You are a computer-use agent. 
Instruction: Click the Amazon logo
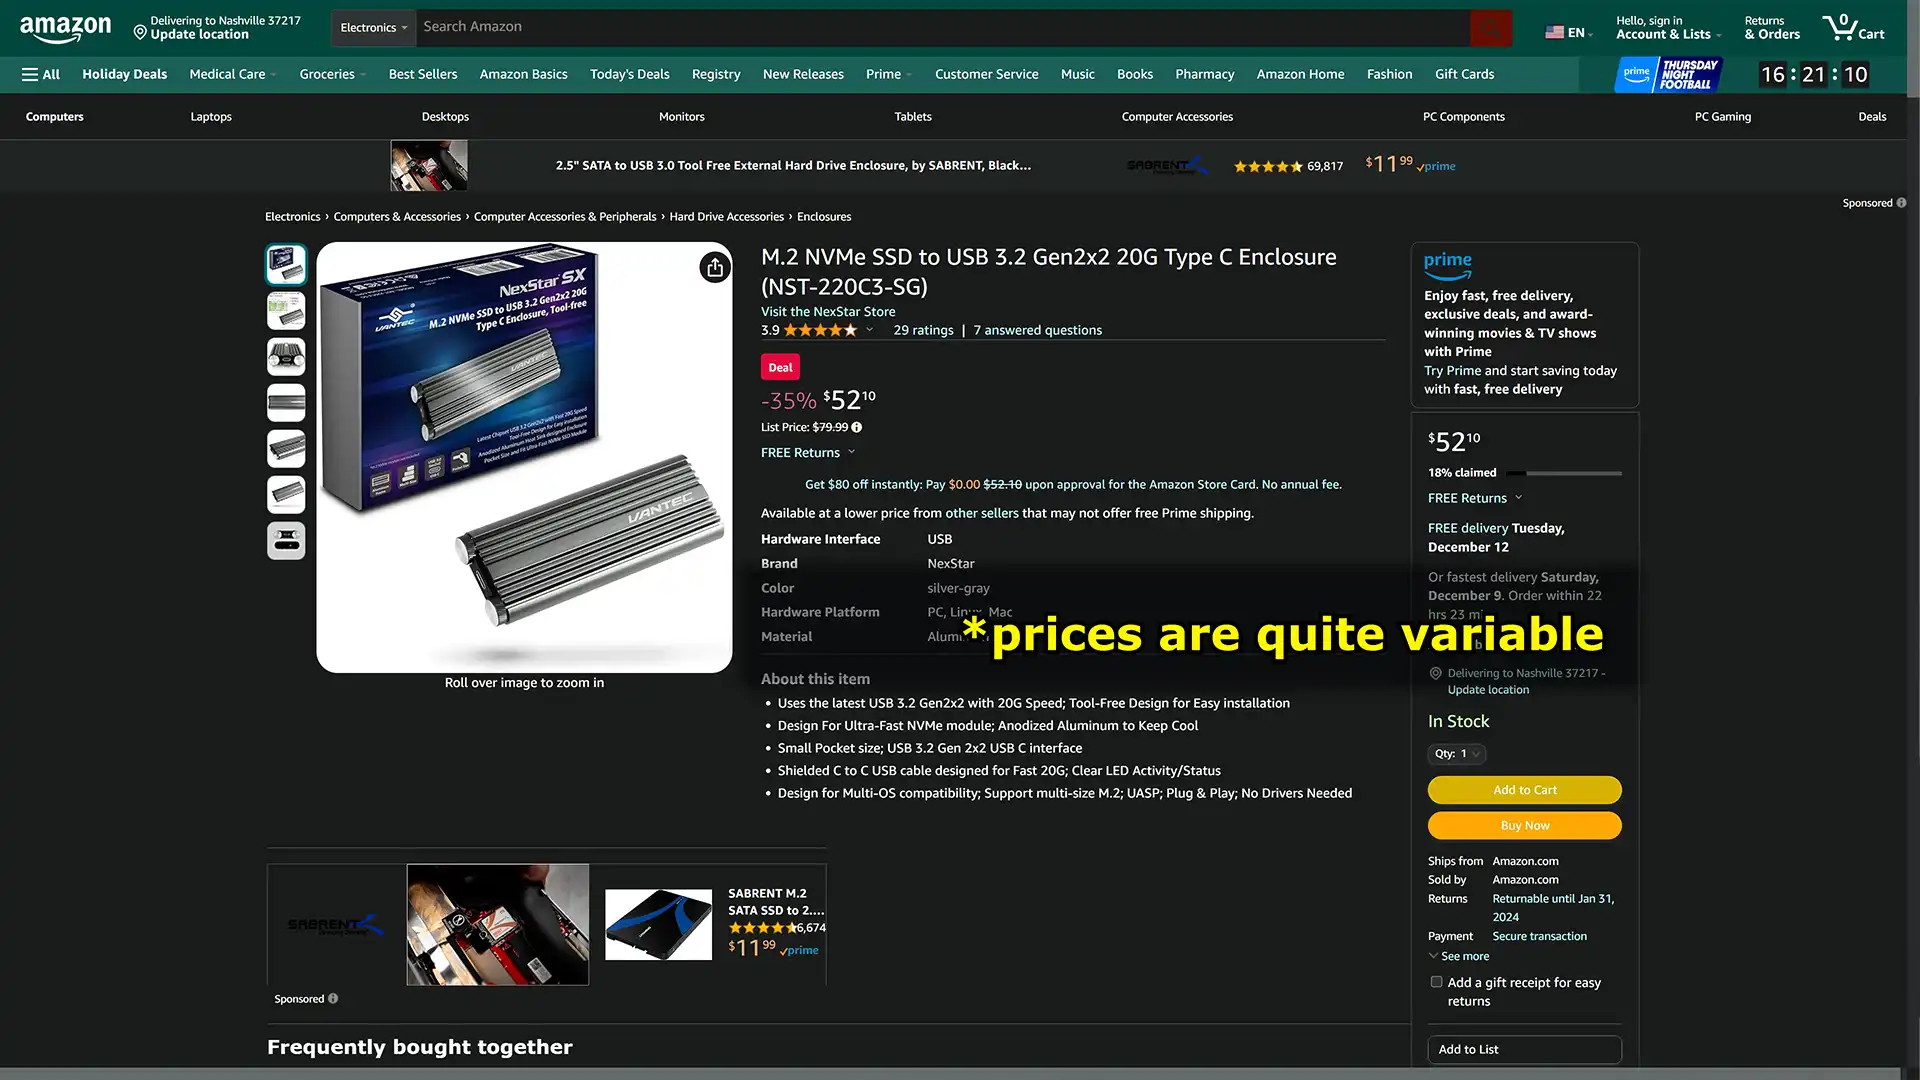point(65,28)
